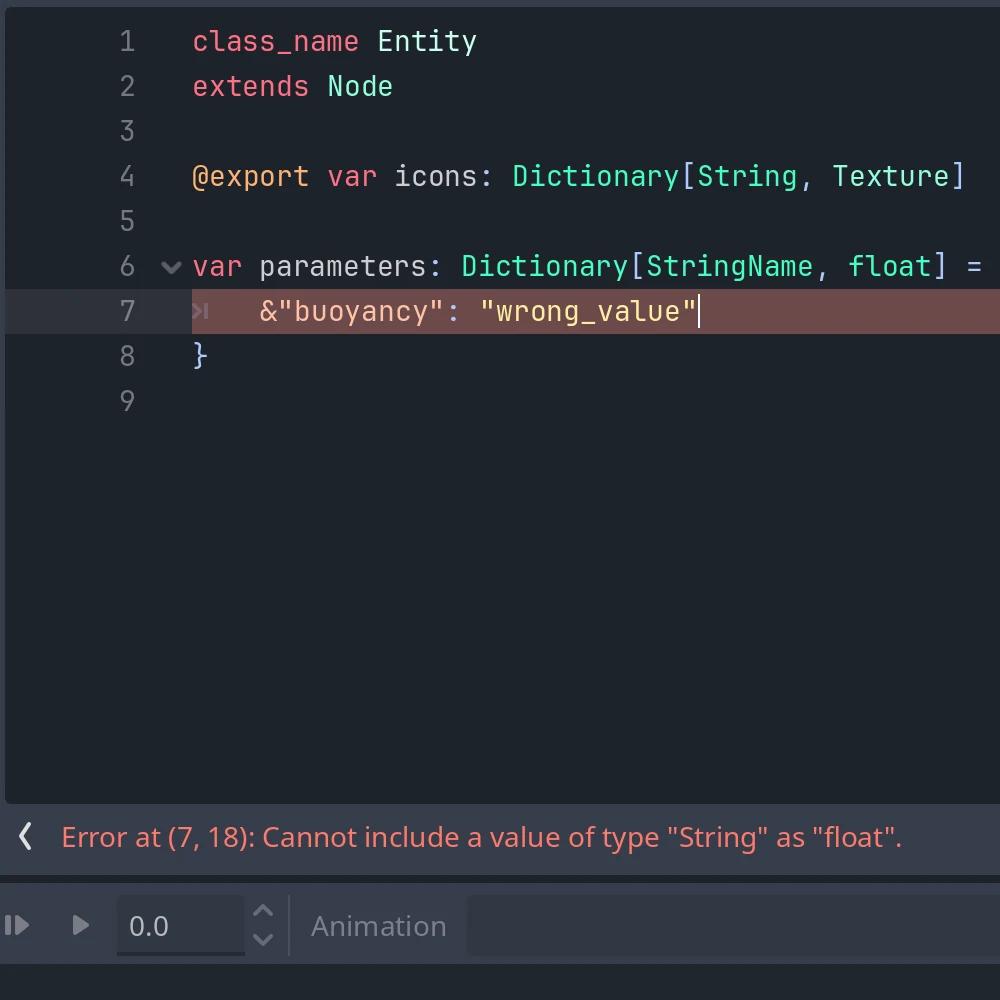Viewport: 1000px width, 1000px height.
Task: Click the "wrong_value" string on line 7
Action: click(x=587, y=311)
